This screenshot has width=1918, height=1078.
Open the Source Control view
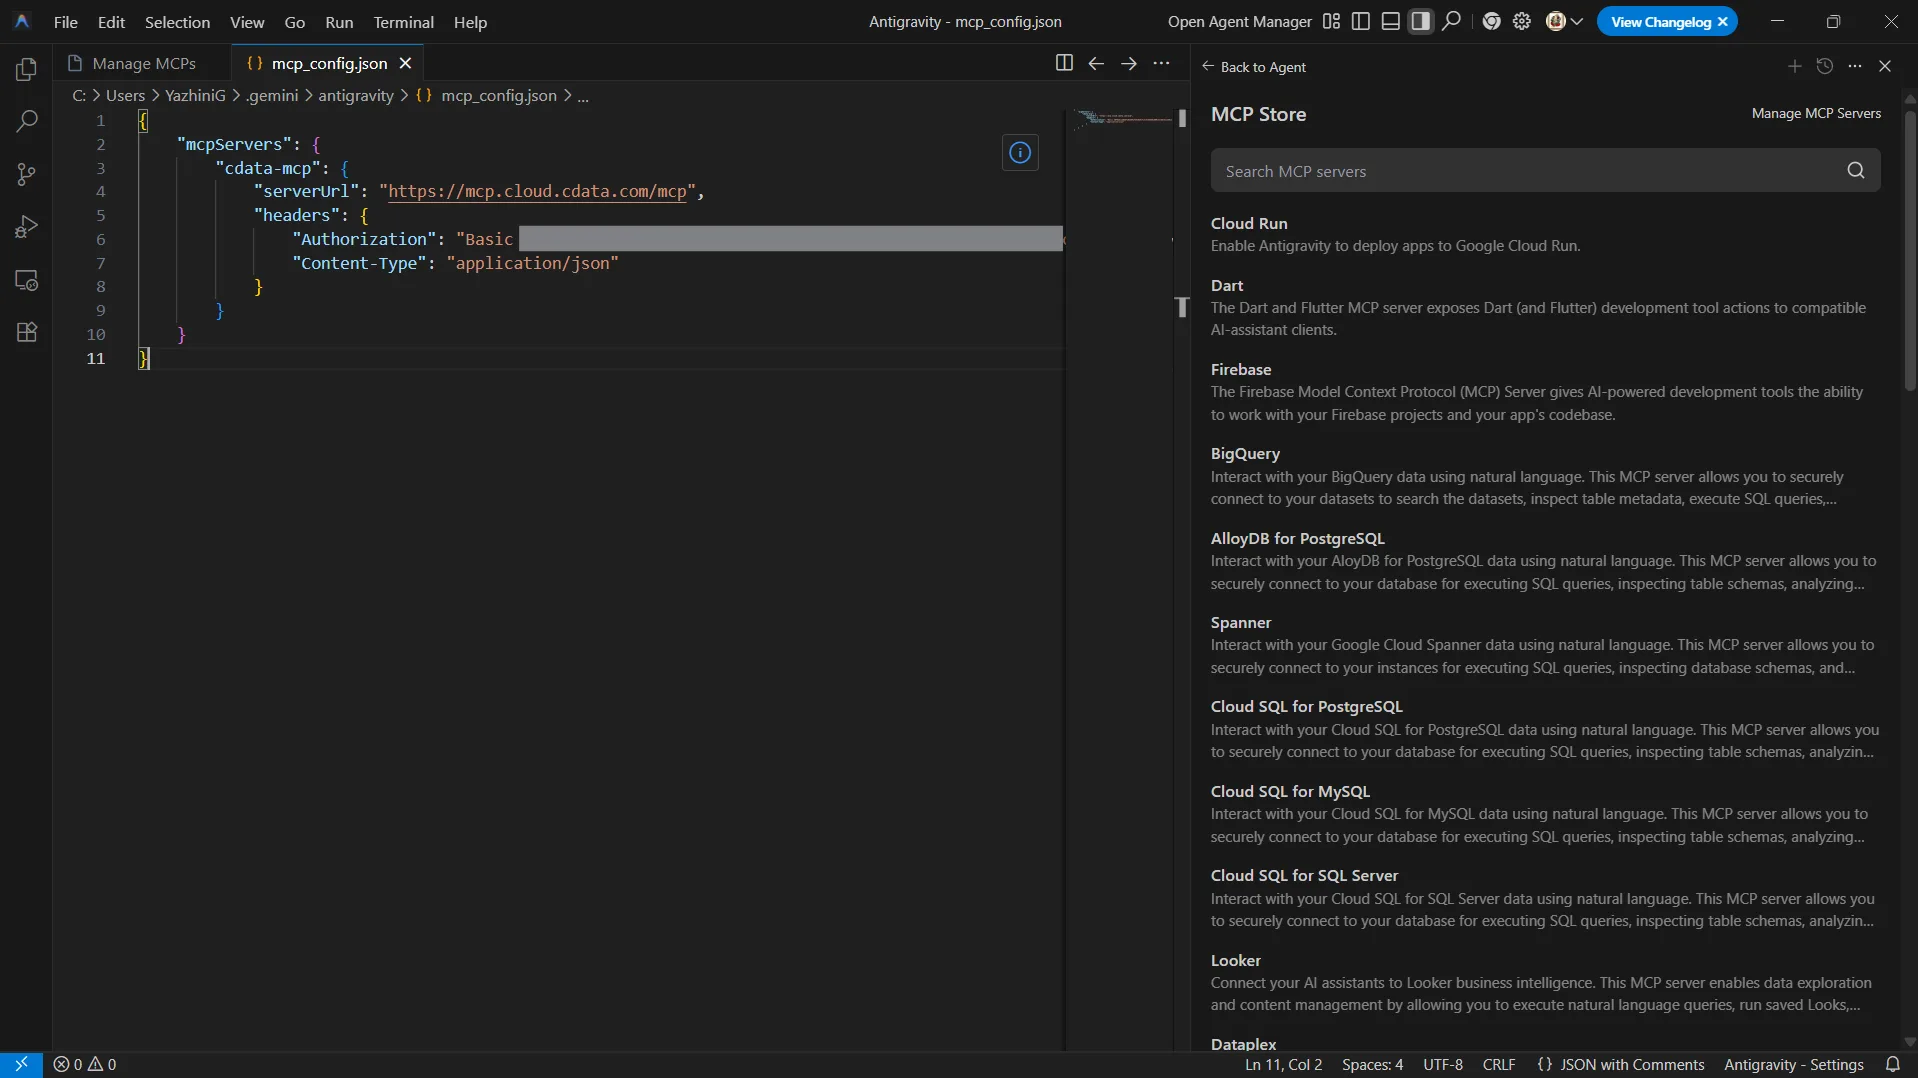click(x=27, y=175)
